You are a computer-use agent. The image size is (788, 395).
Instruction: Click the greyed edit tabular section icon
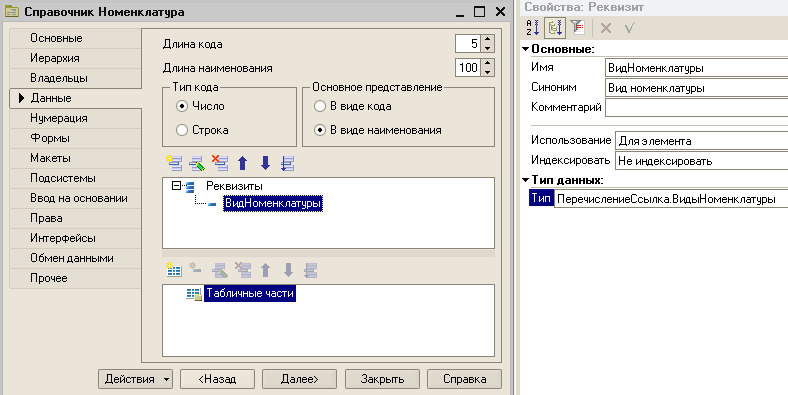click(220, 270)
